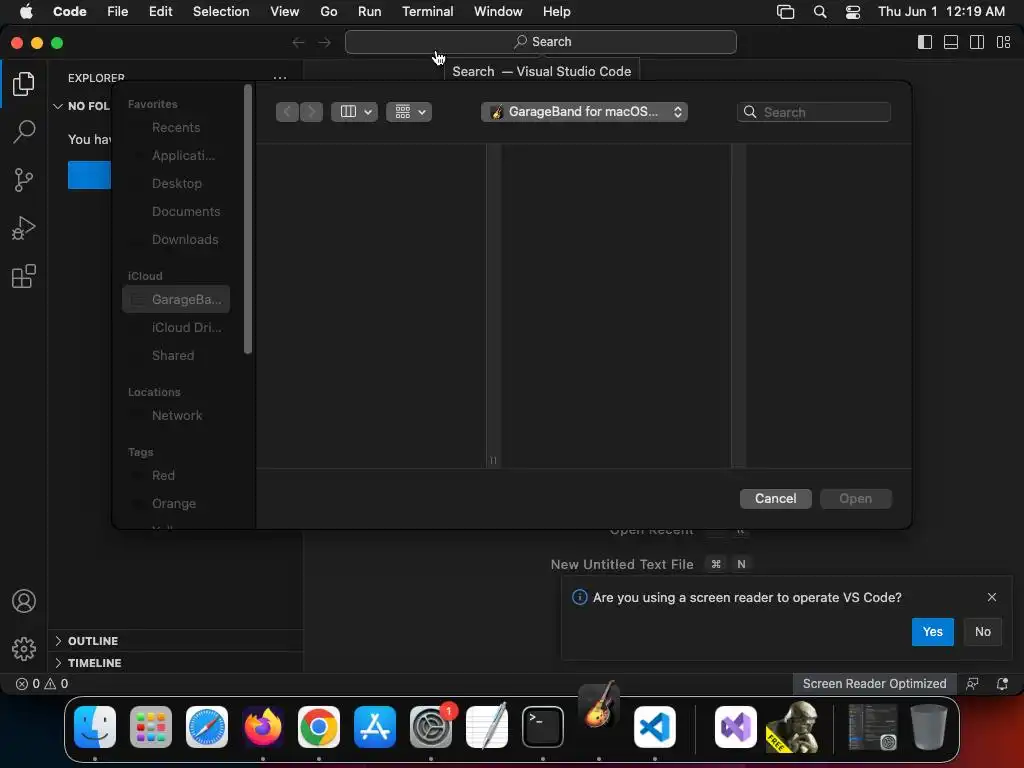
Task: Open the Go menu
Action: click(x=328, y=11)
